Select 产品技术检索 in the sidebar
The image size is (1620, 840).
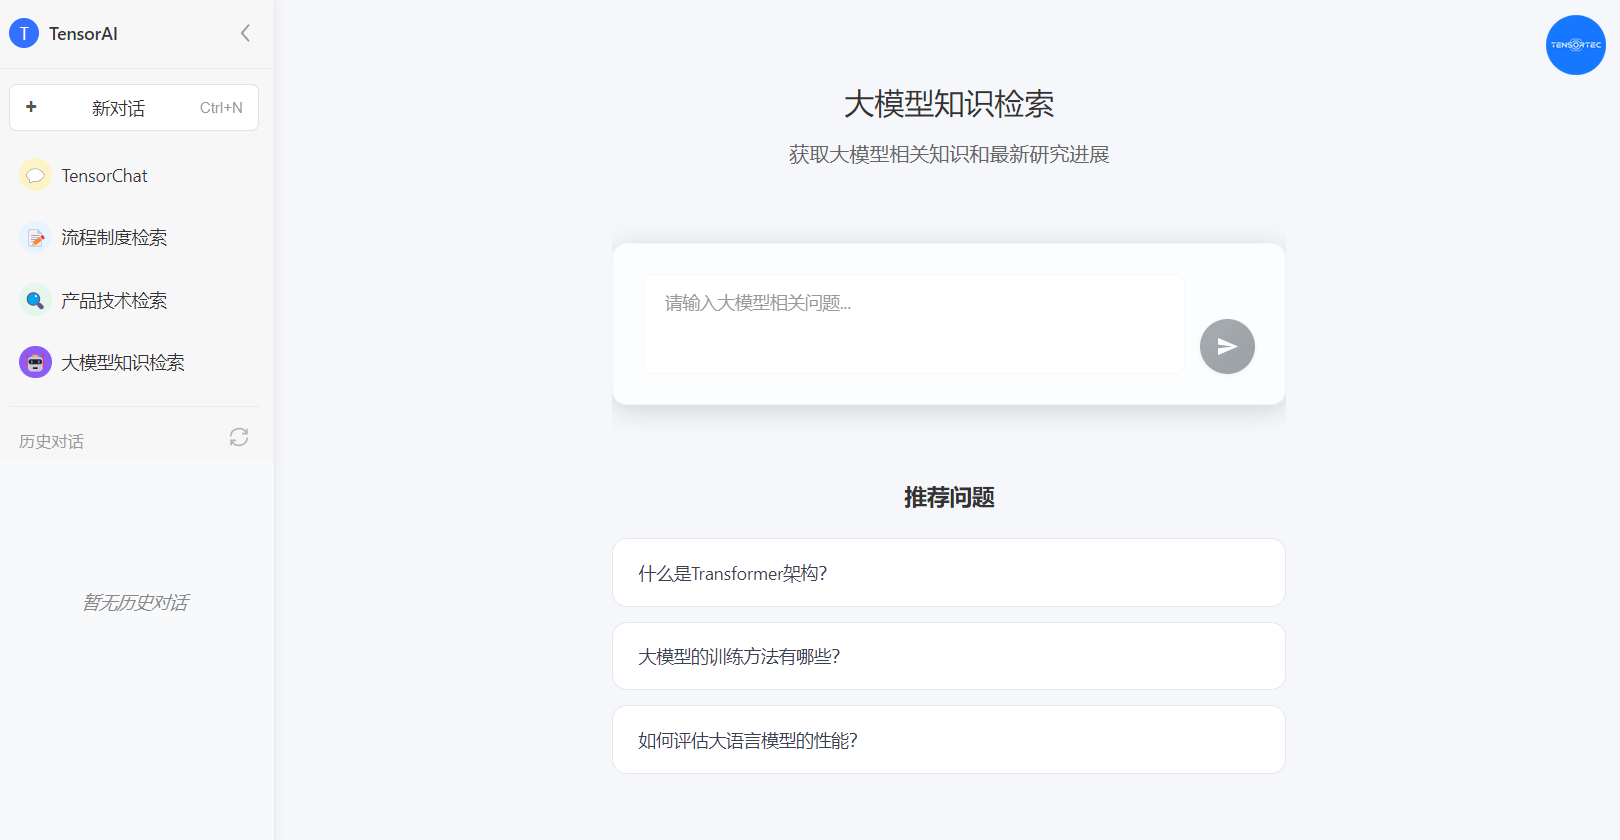tap(114, 301)
